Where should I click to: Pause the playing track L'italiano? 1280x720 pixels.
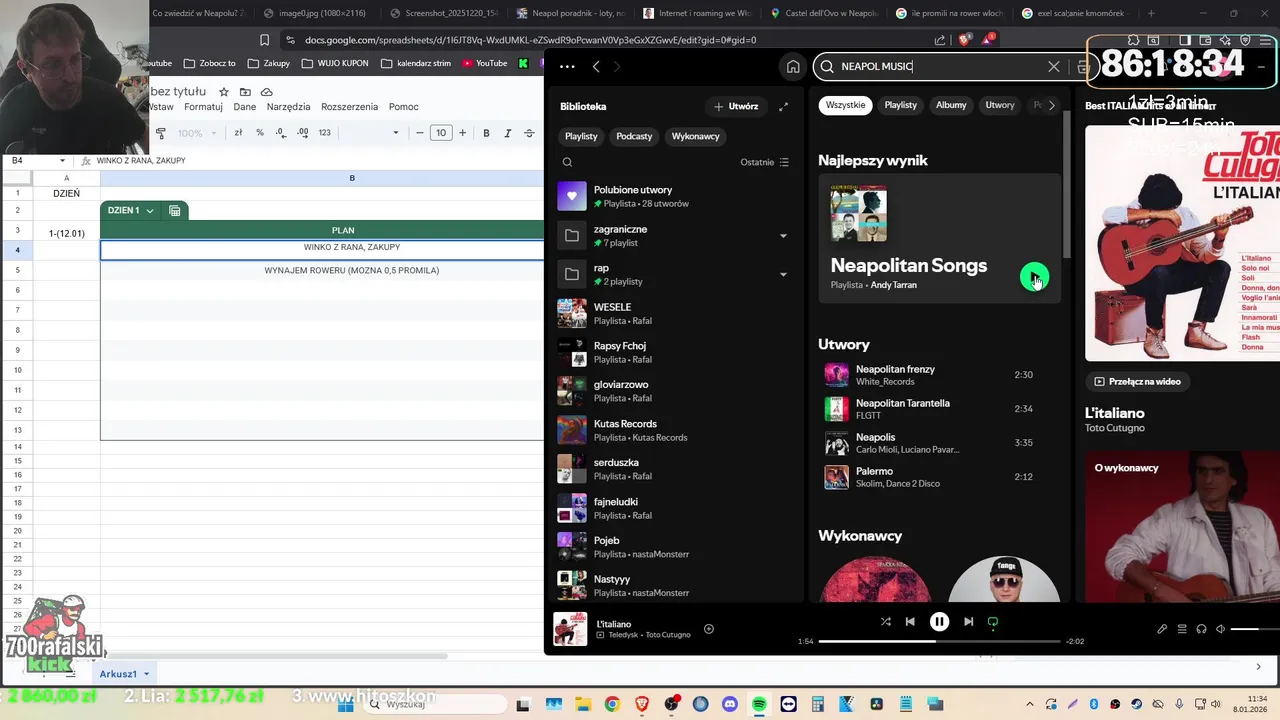939,621
